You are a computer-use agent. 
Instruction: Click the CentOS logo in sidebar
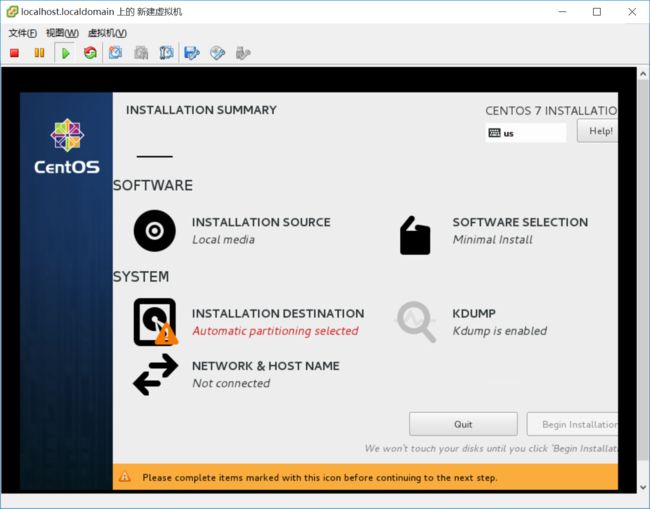pos(67,146)
